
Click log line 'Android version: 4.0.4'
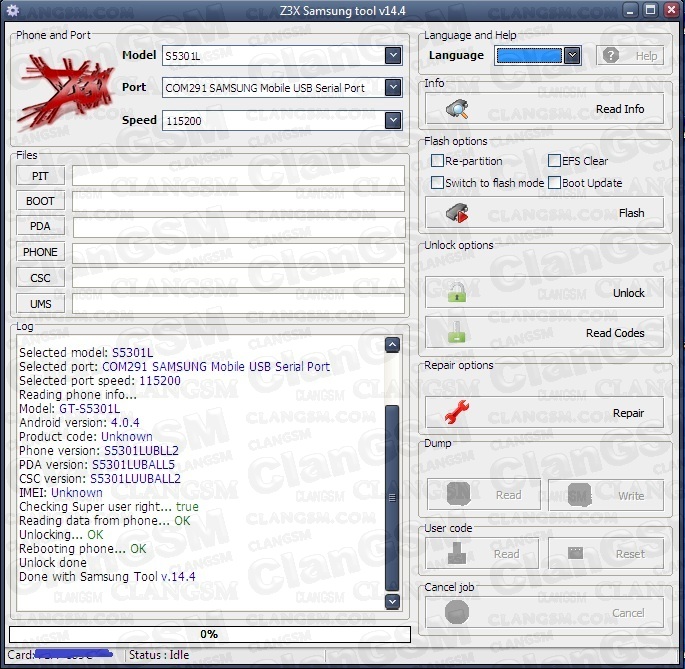click(x=80, y=423)
